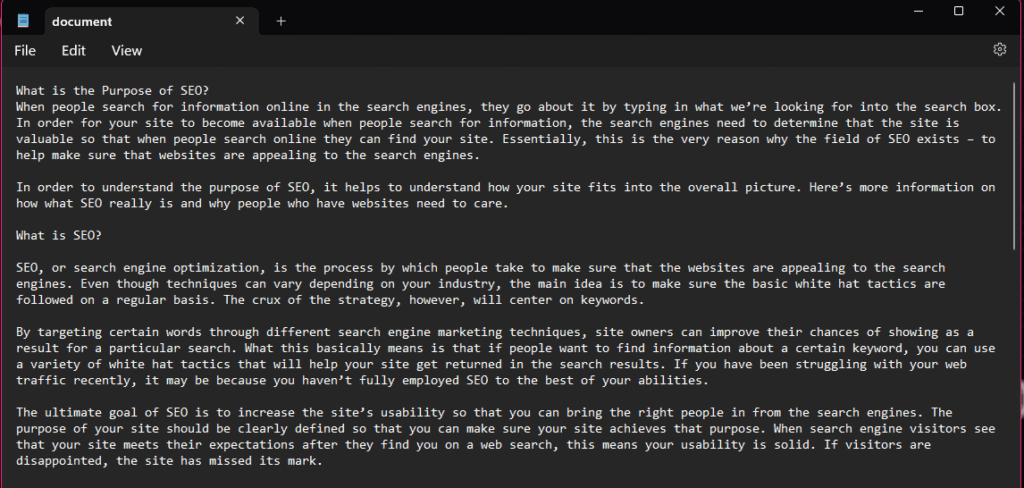Viewport: 1024px width, 488px height.
Task: Select the document tab
Action: point(120,21)
